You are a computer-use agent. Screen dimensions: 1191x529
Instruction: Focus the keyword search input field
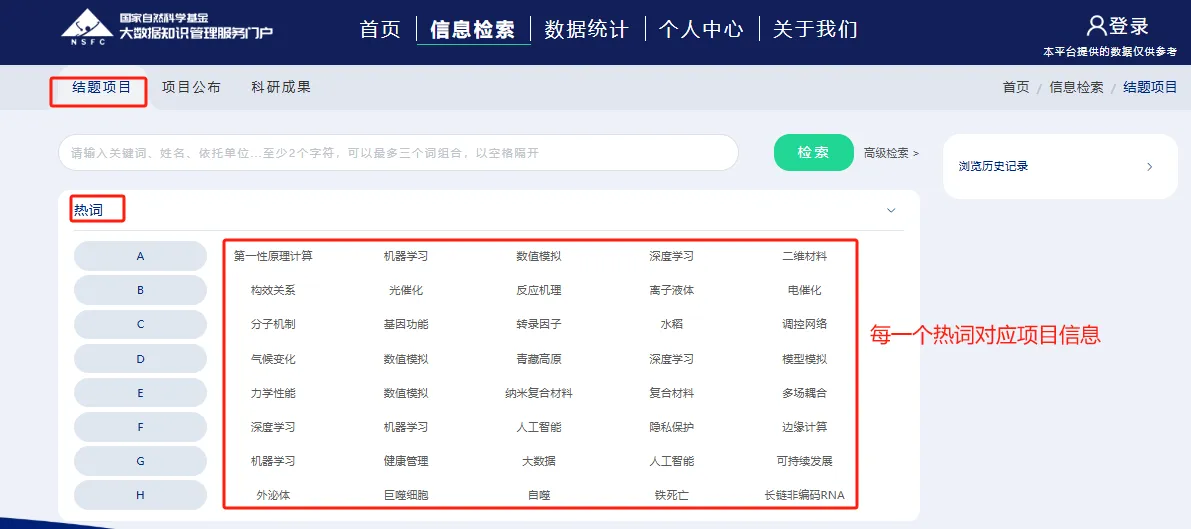398,153
